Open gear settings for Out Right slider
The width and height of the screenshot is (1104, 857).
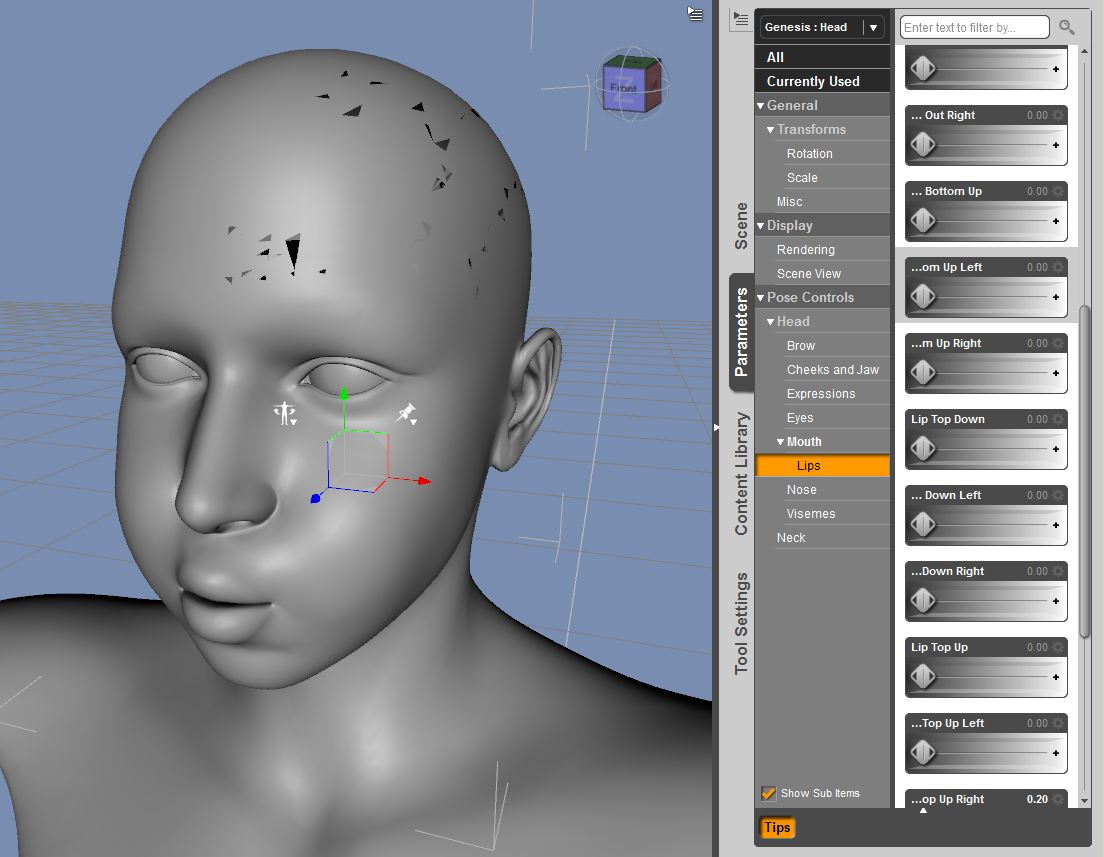tap(1058, 115)
